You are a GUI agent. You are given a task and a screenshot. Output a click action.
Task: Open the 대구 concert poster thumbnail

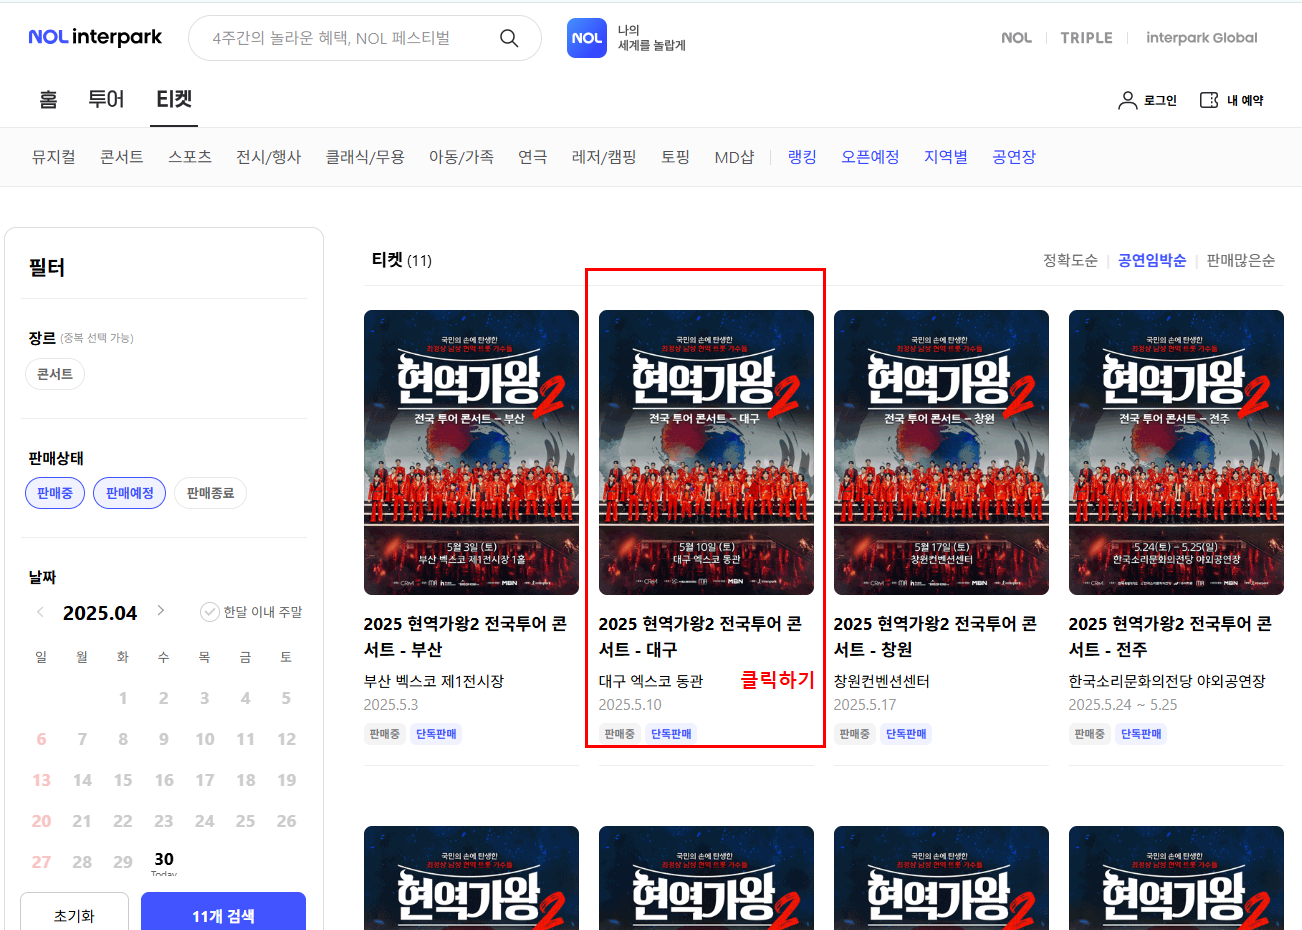click(706, 452)
